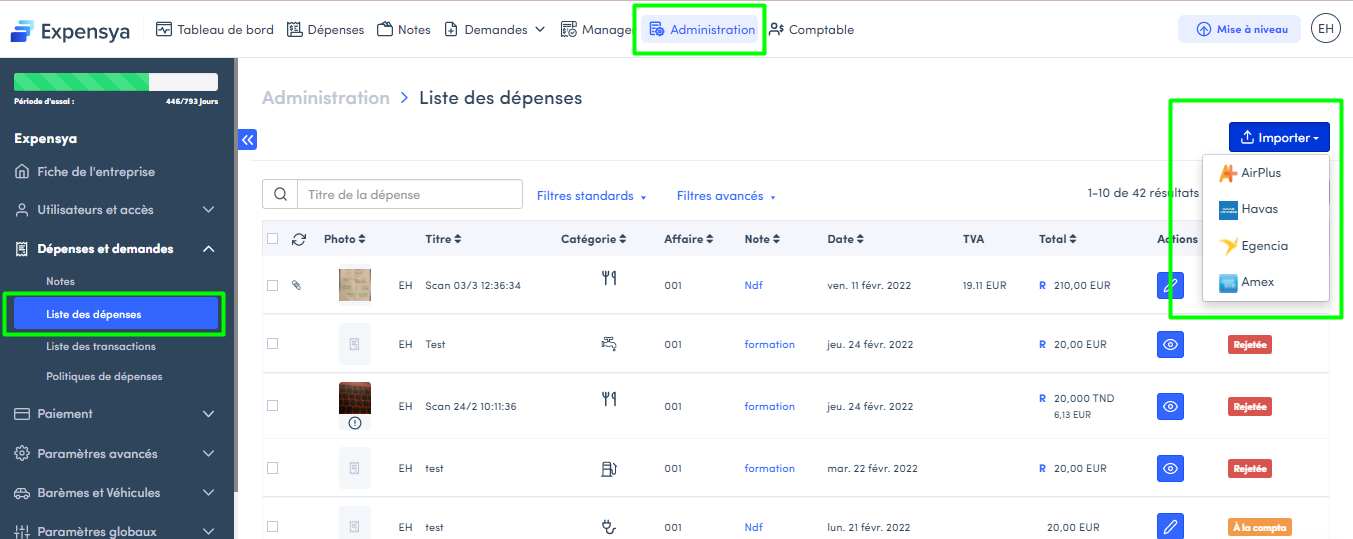
Task: Check the box for mar. 22 févr. test row
Action: (x=273, y=468)
